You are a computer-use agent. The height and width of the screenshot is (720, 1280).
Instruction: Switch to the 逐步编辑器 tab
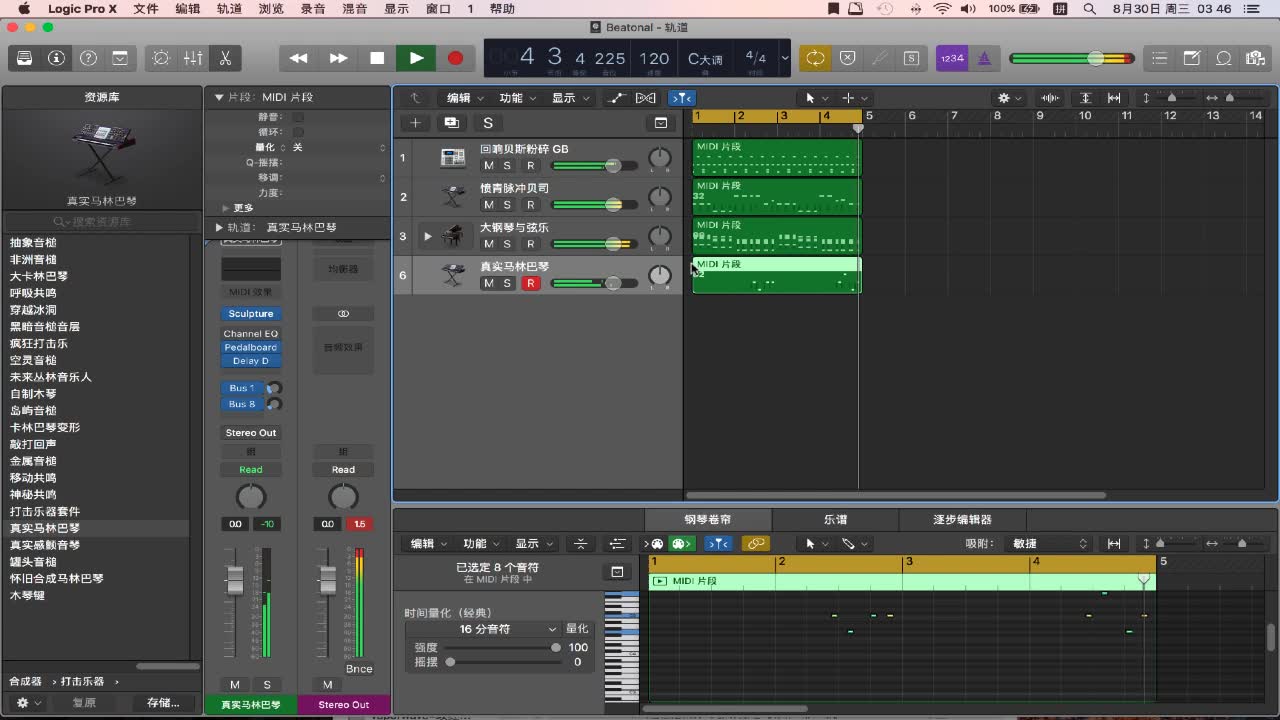962,520
